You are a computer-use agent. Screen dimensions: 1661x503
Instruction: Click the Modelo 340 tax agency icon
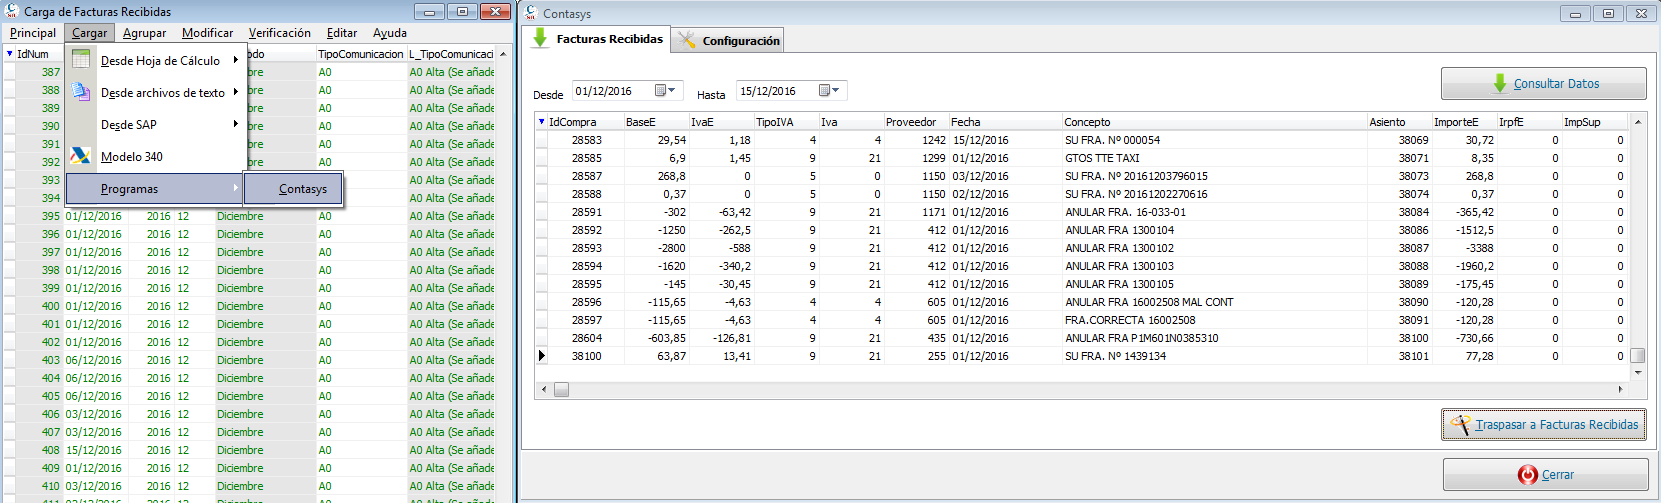point(81,156)
